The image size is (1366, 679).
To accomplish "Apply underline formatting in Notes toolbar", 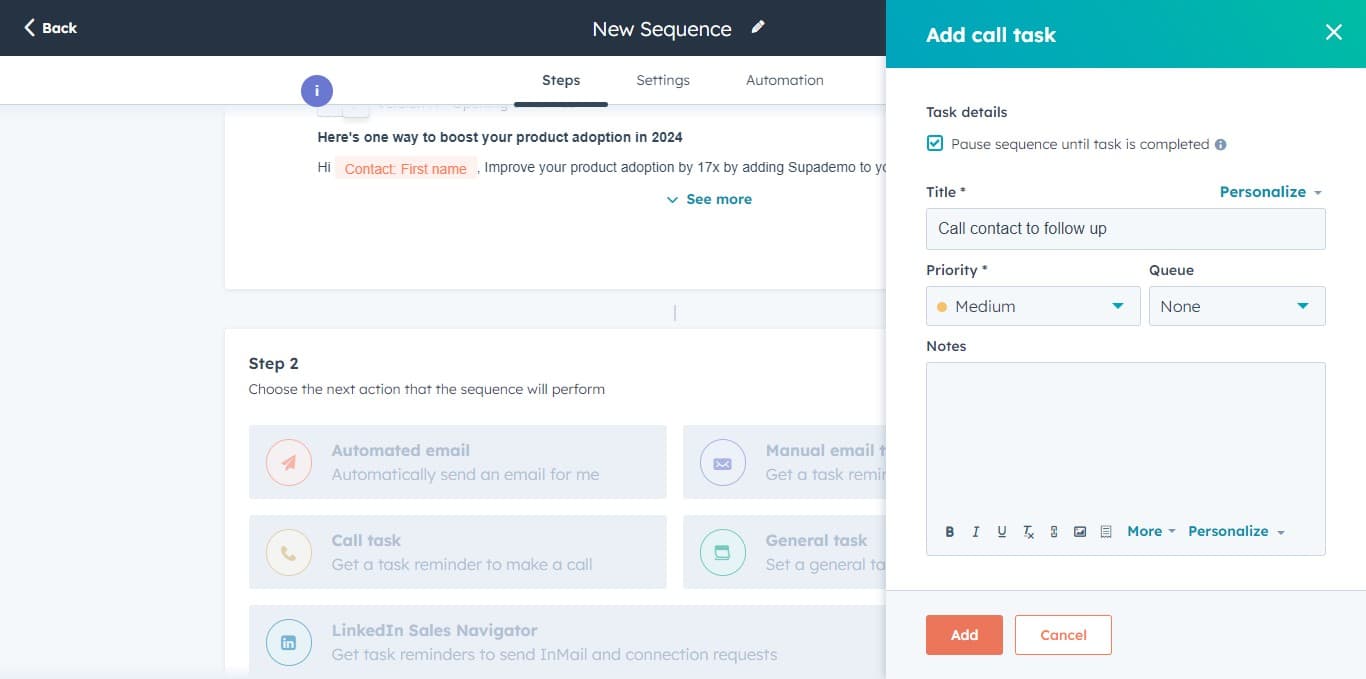I will pyautogui.click(x=1002, y=532).
